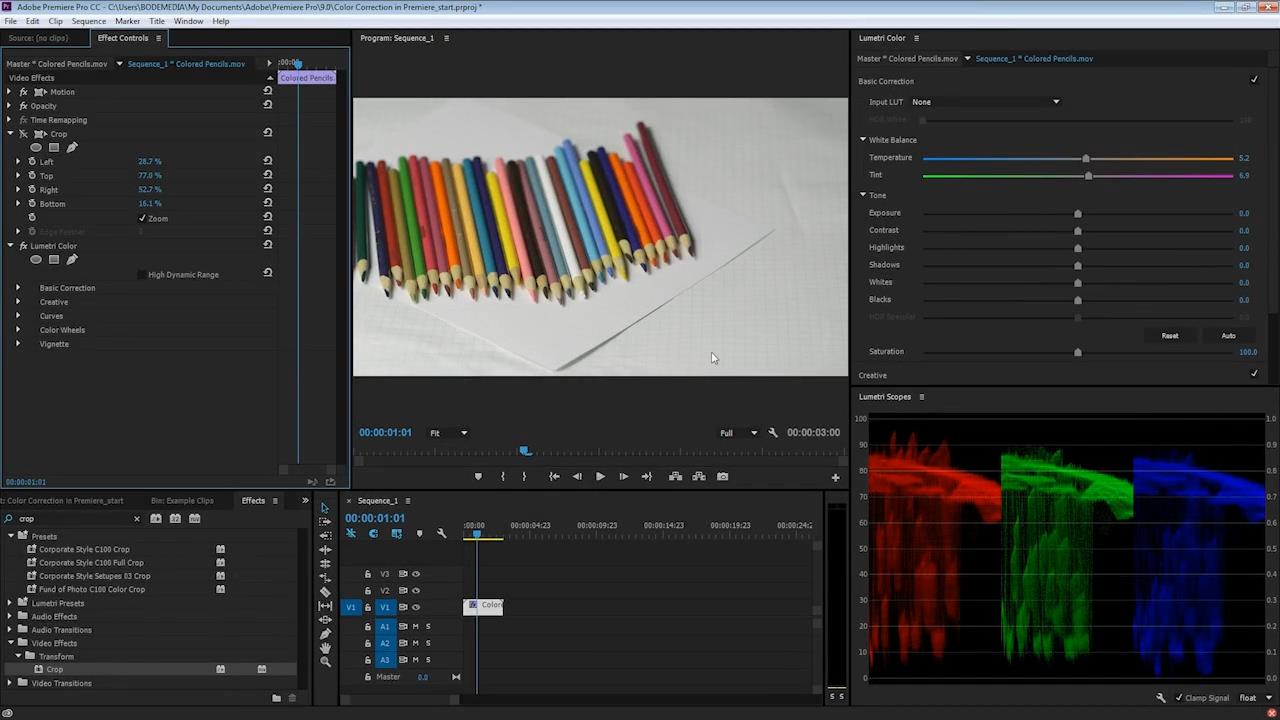Solo audio track A2
Screen dimensions: 1280x720
coord(428,643)
